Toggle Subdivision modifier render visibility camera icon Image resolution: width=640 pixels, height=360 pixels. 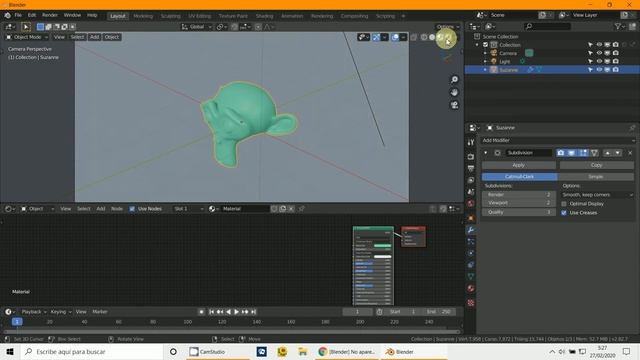pos(561,153)
